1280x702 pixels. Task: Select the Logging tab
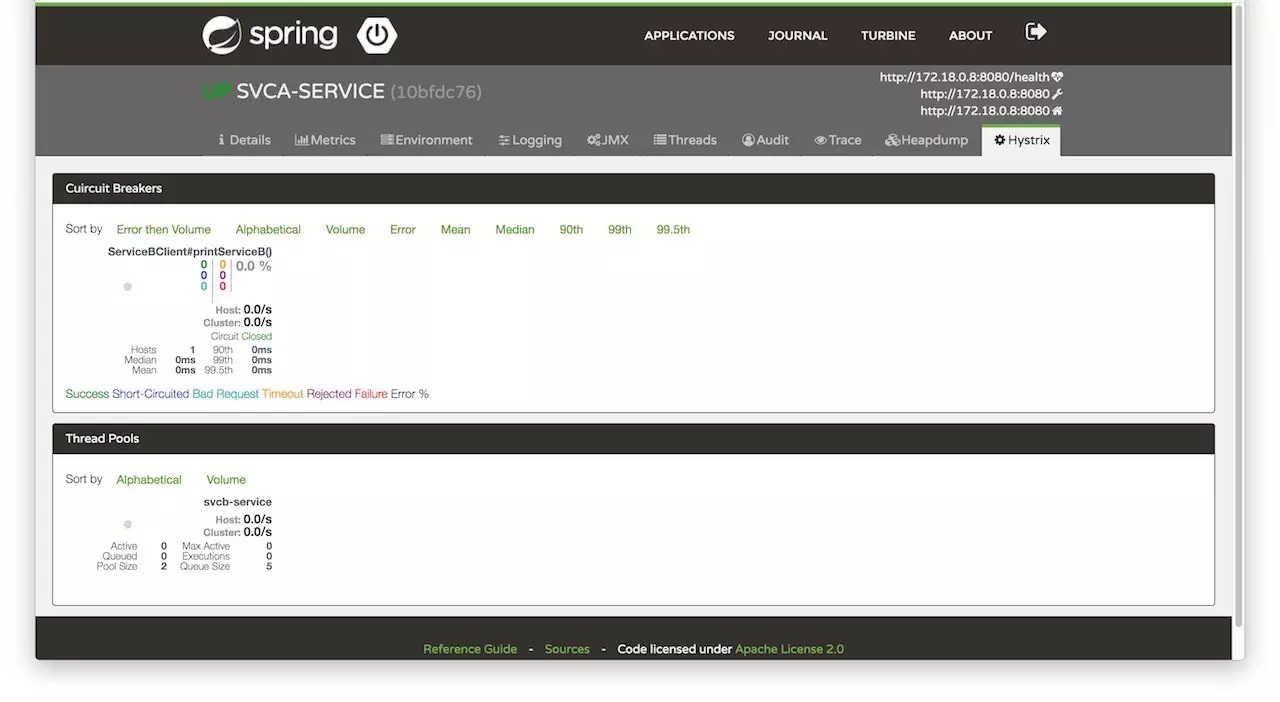tap(530, 140)
